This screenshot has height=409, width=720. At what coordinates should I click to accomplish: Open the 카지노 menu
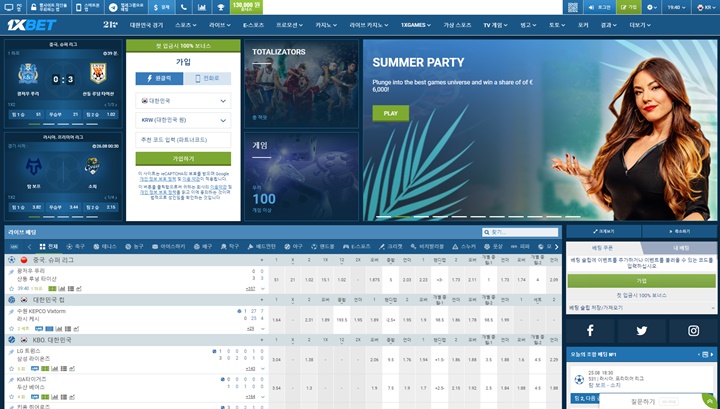click(x=326, y=25)
